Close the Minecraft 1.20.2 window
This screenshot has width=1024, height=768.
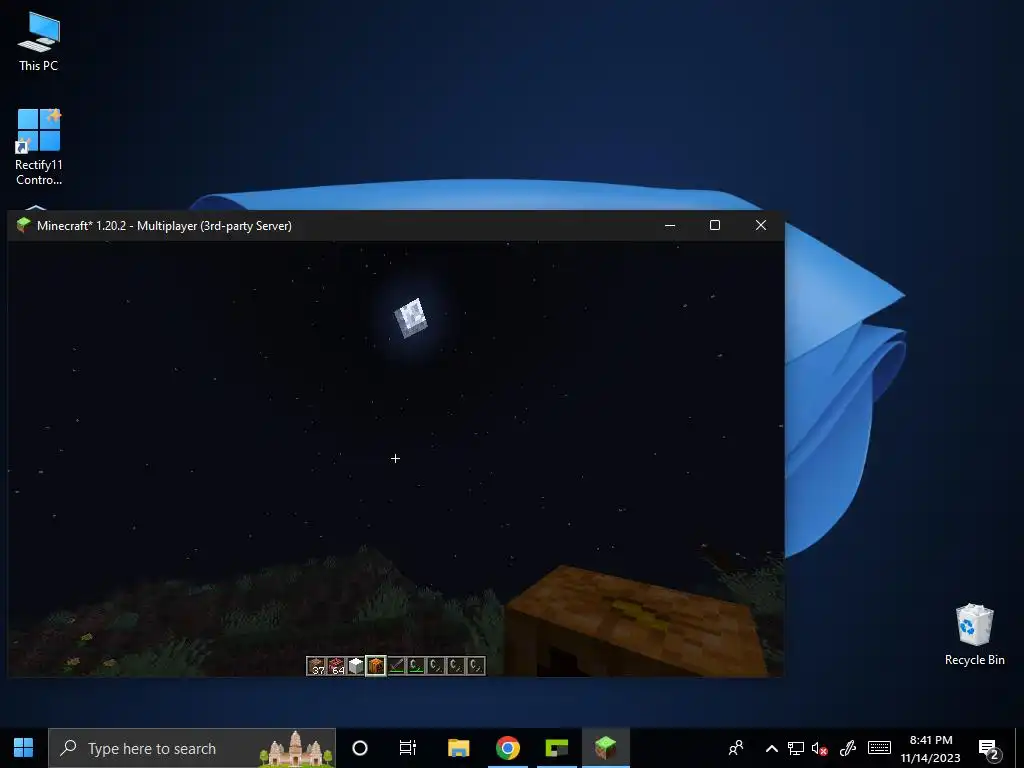[x=761, y=225]
